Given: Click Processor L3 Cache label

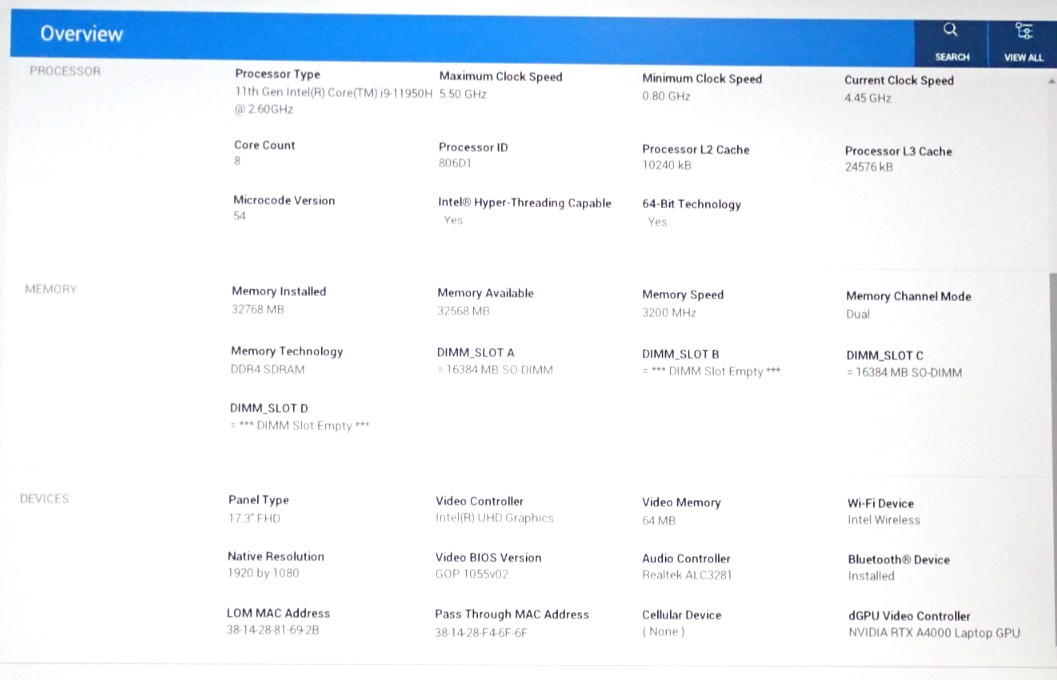Looking at the screenshot, I should coord(899,152).
